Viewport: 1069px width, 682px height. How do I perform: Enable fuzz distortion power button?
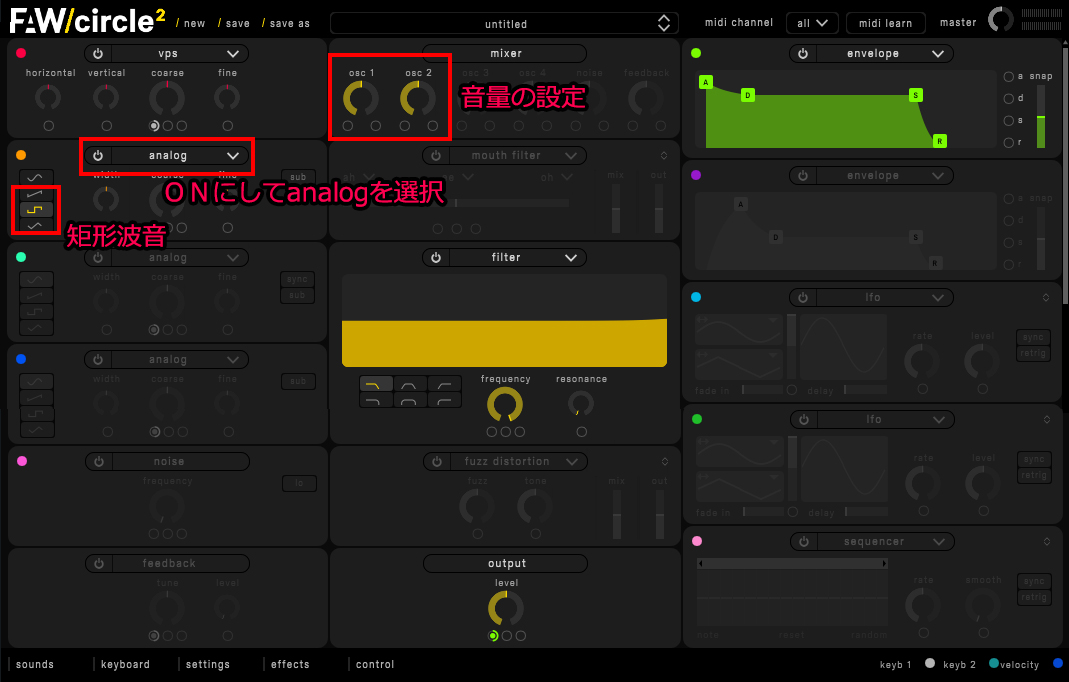[x=437, y=462]
